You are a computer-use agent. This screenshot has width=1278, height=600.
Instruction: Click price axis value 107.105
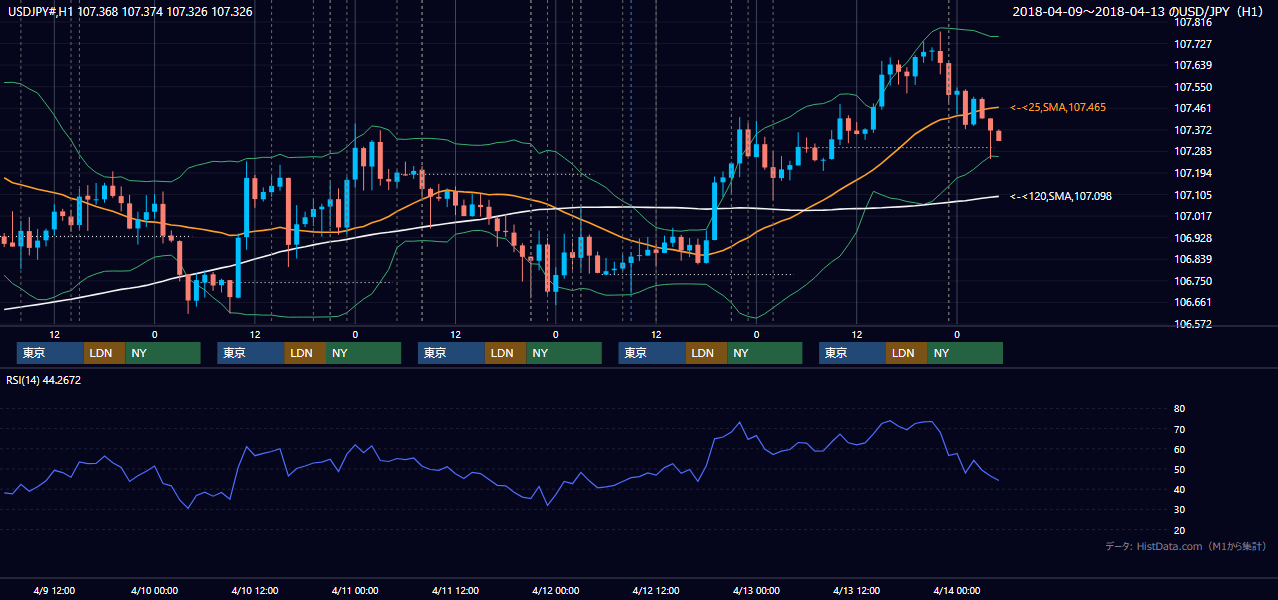coord(1193,195)
